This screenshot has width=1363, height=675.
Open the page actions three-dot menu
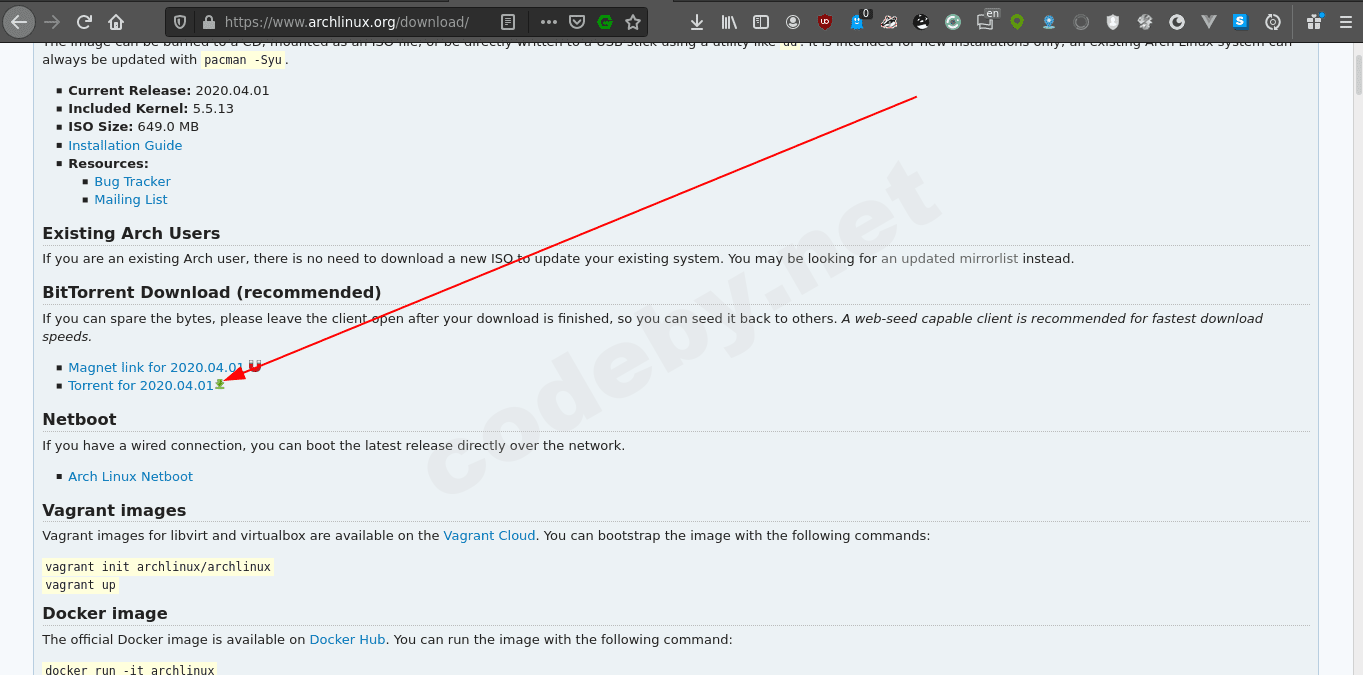tap(548, 21)
